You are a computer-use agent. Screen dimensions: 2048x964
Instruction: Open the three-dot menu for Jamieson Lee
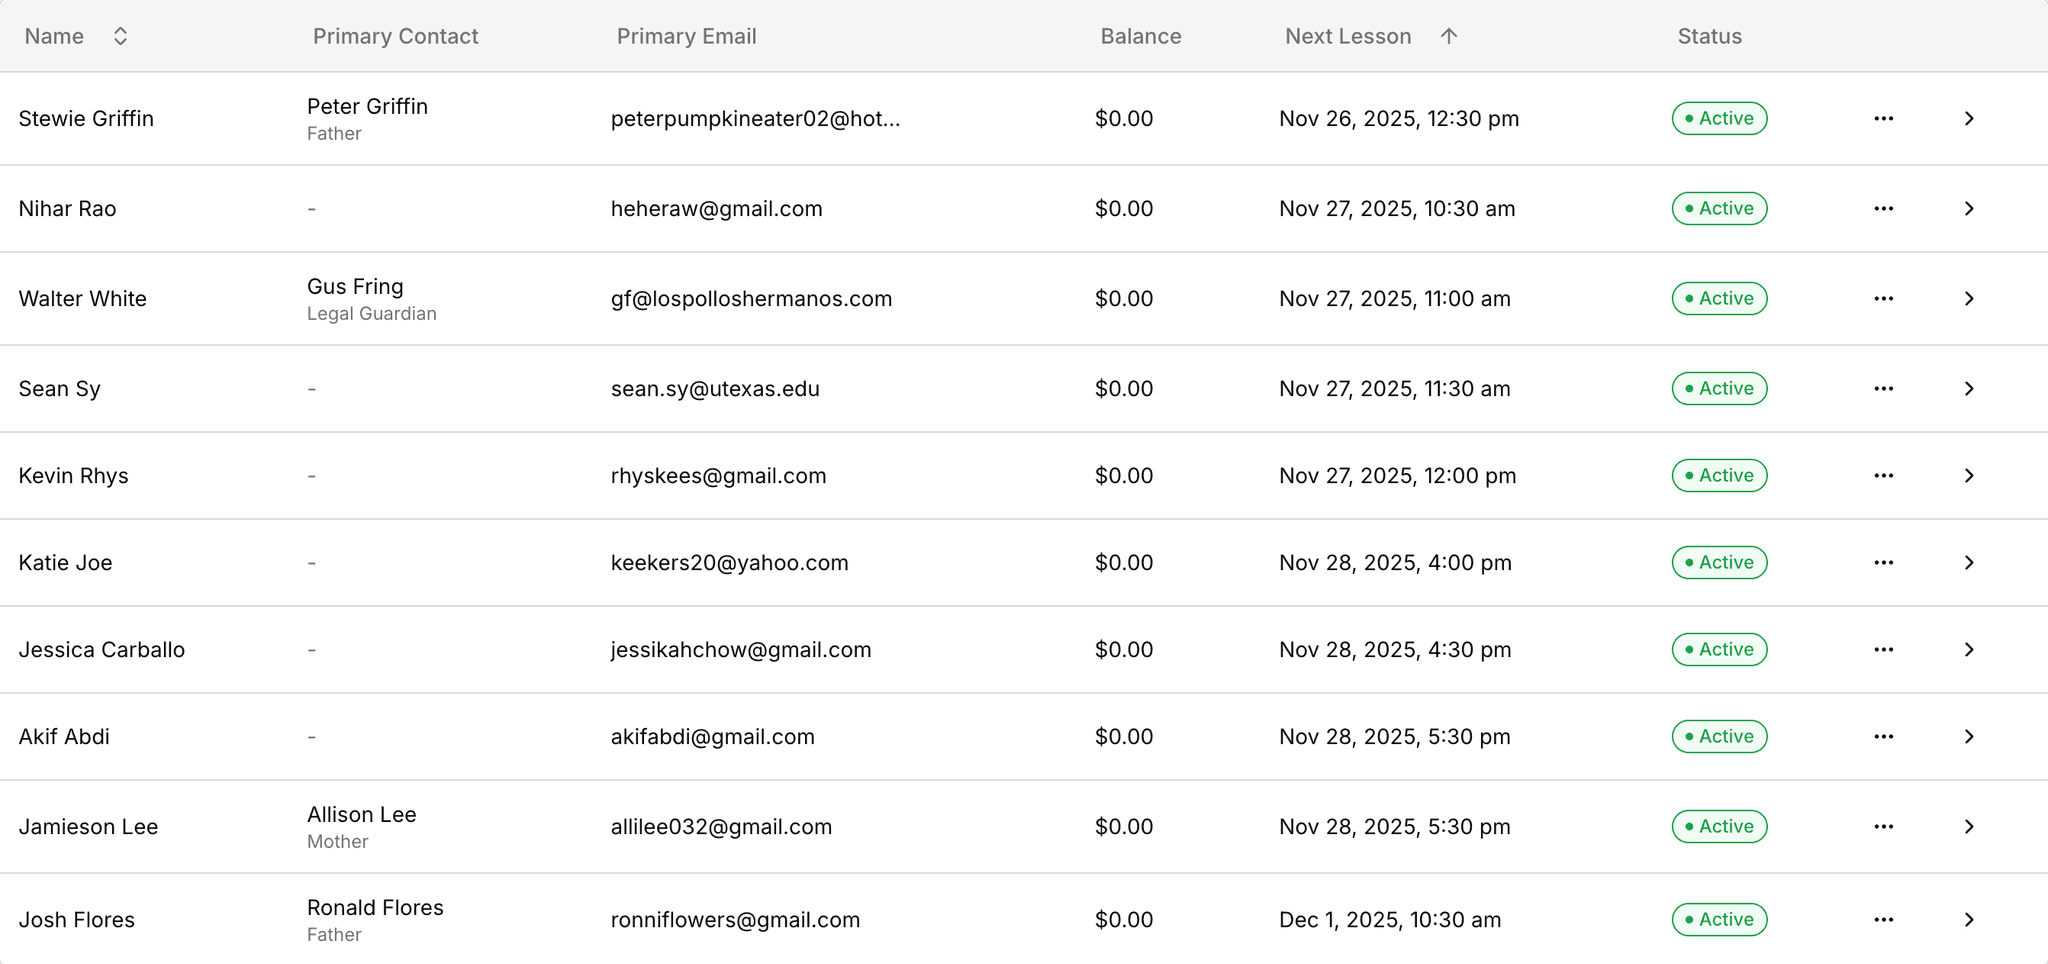[x=1883, y=827]
